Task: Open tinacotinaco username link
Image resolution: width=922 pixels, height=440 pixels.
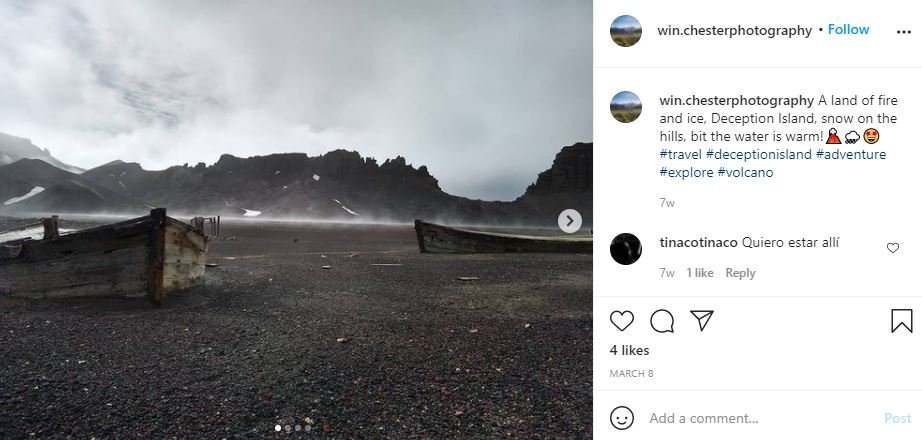Action: click(699, 242)
